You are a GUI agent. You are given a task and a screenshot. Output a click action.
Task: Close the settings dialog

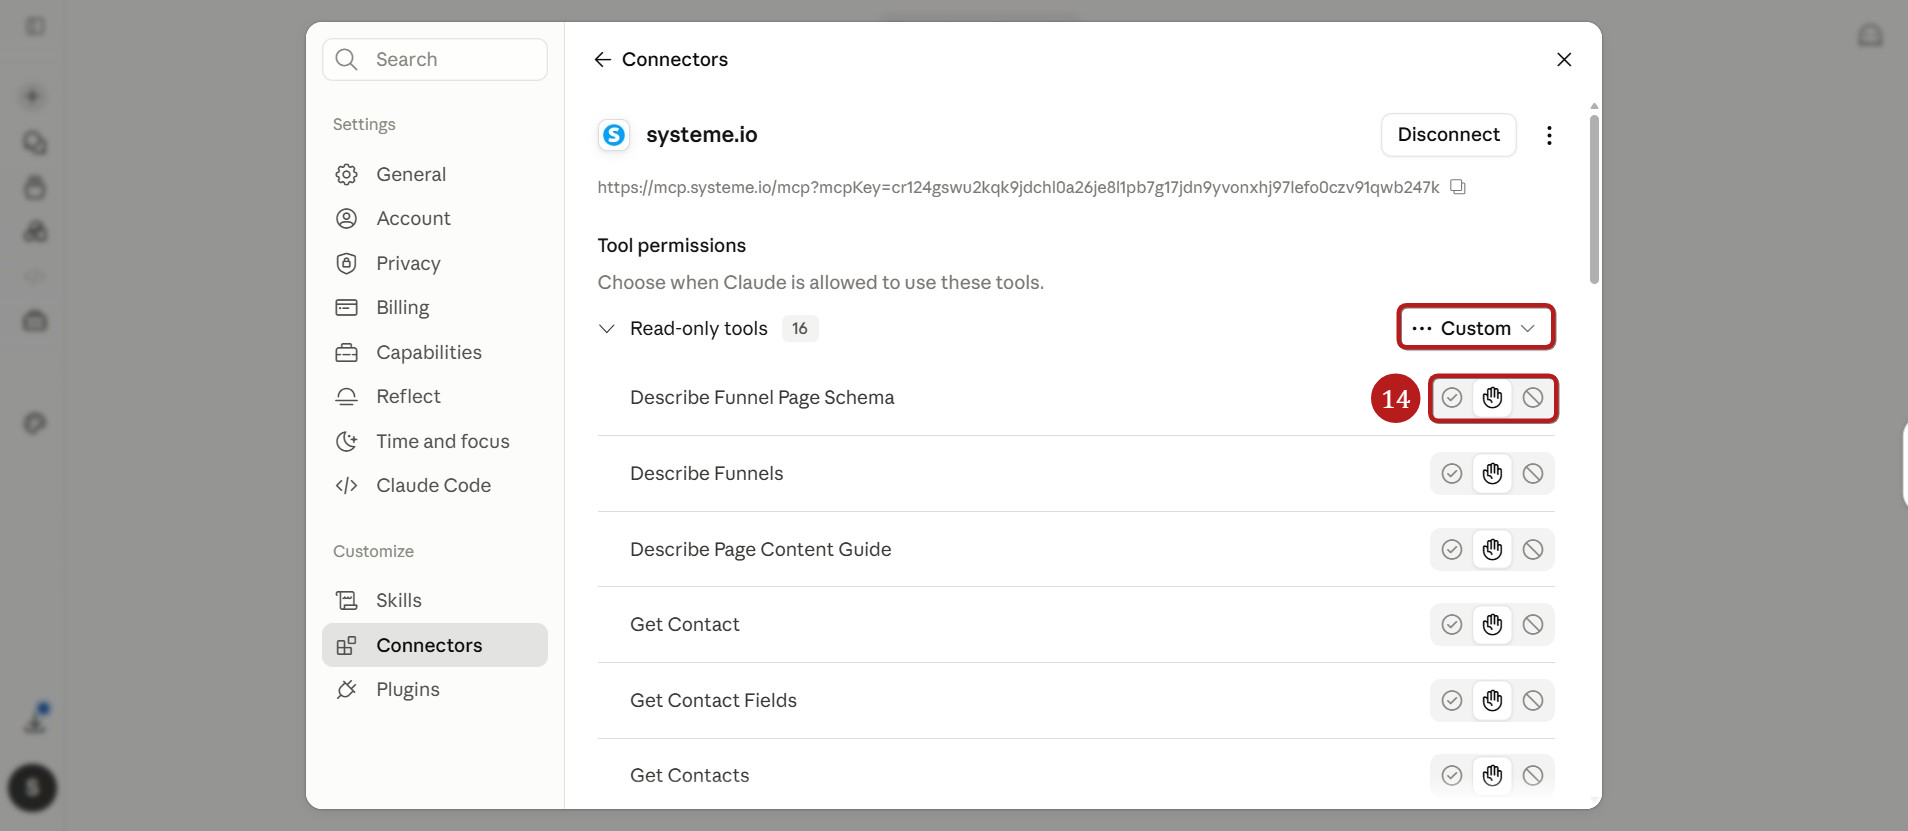[1564, 60]
